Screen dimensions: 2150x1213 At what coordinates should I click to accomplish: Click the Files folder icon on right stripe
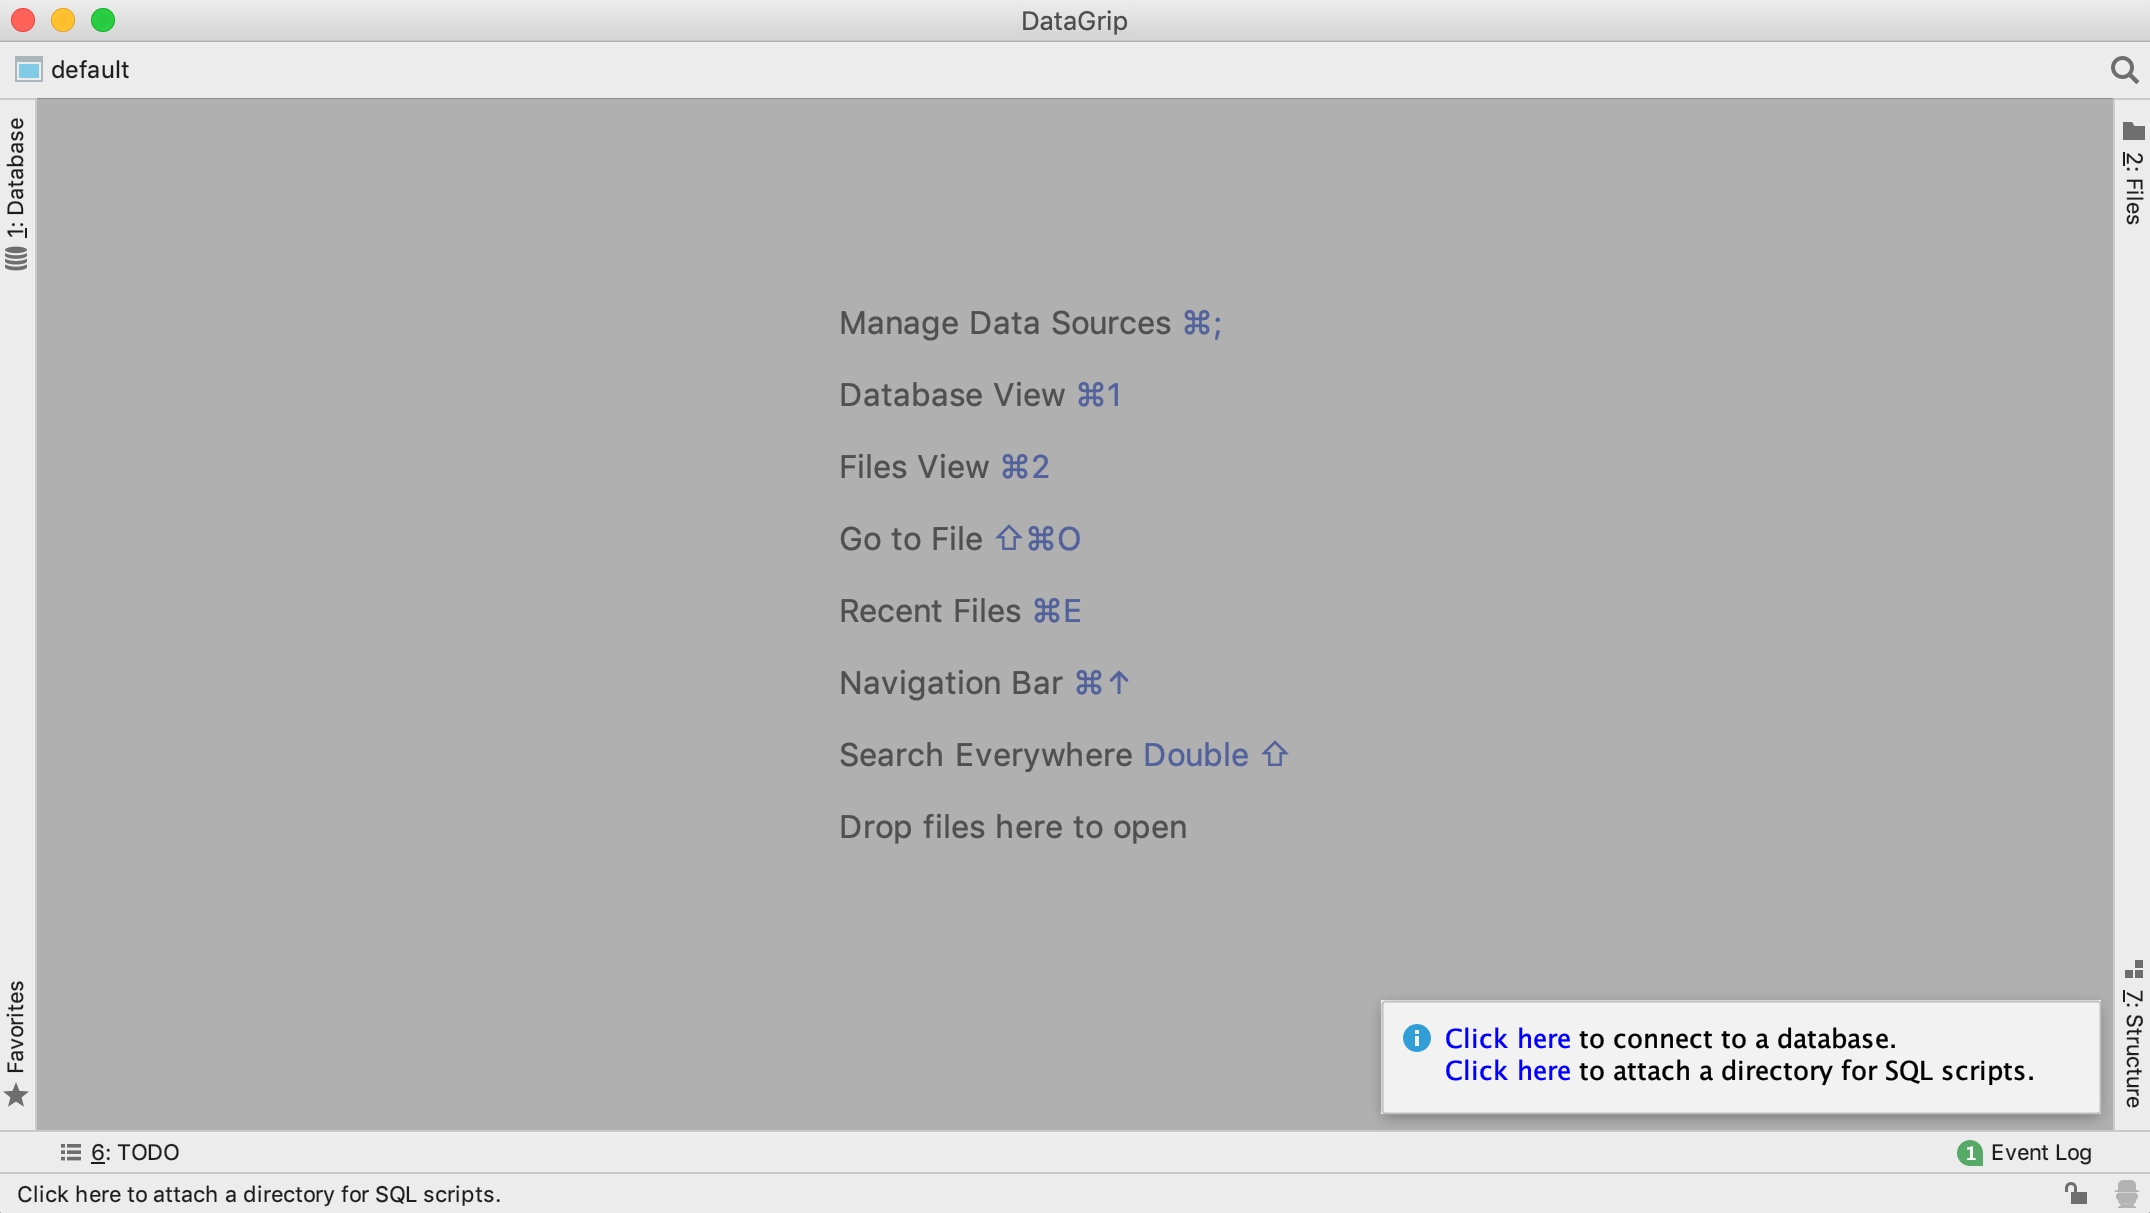tap(2133, 131)
